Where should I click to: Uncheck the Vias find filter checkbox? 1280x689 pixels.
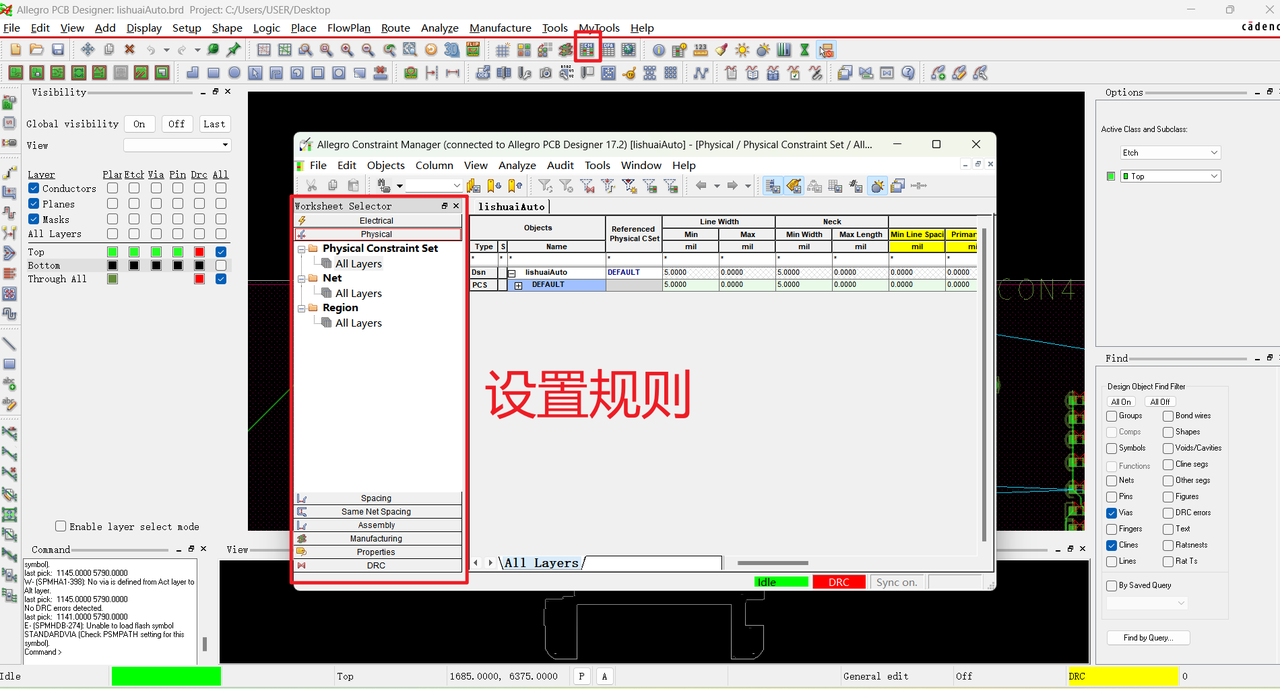[1112, 512]
